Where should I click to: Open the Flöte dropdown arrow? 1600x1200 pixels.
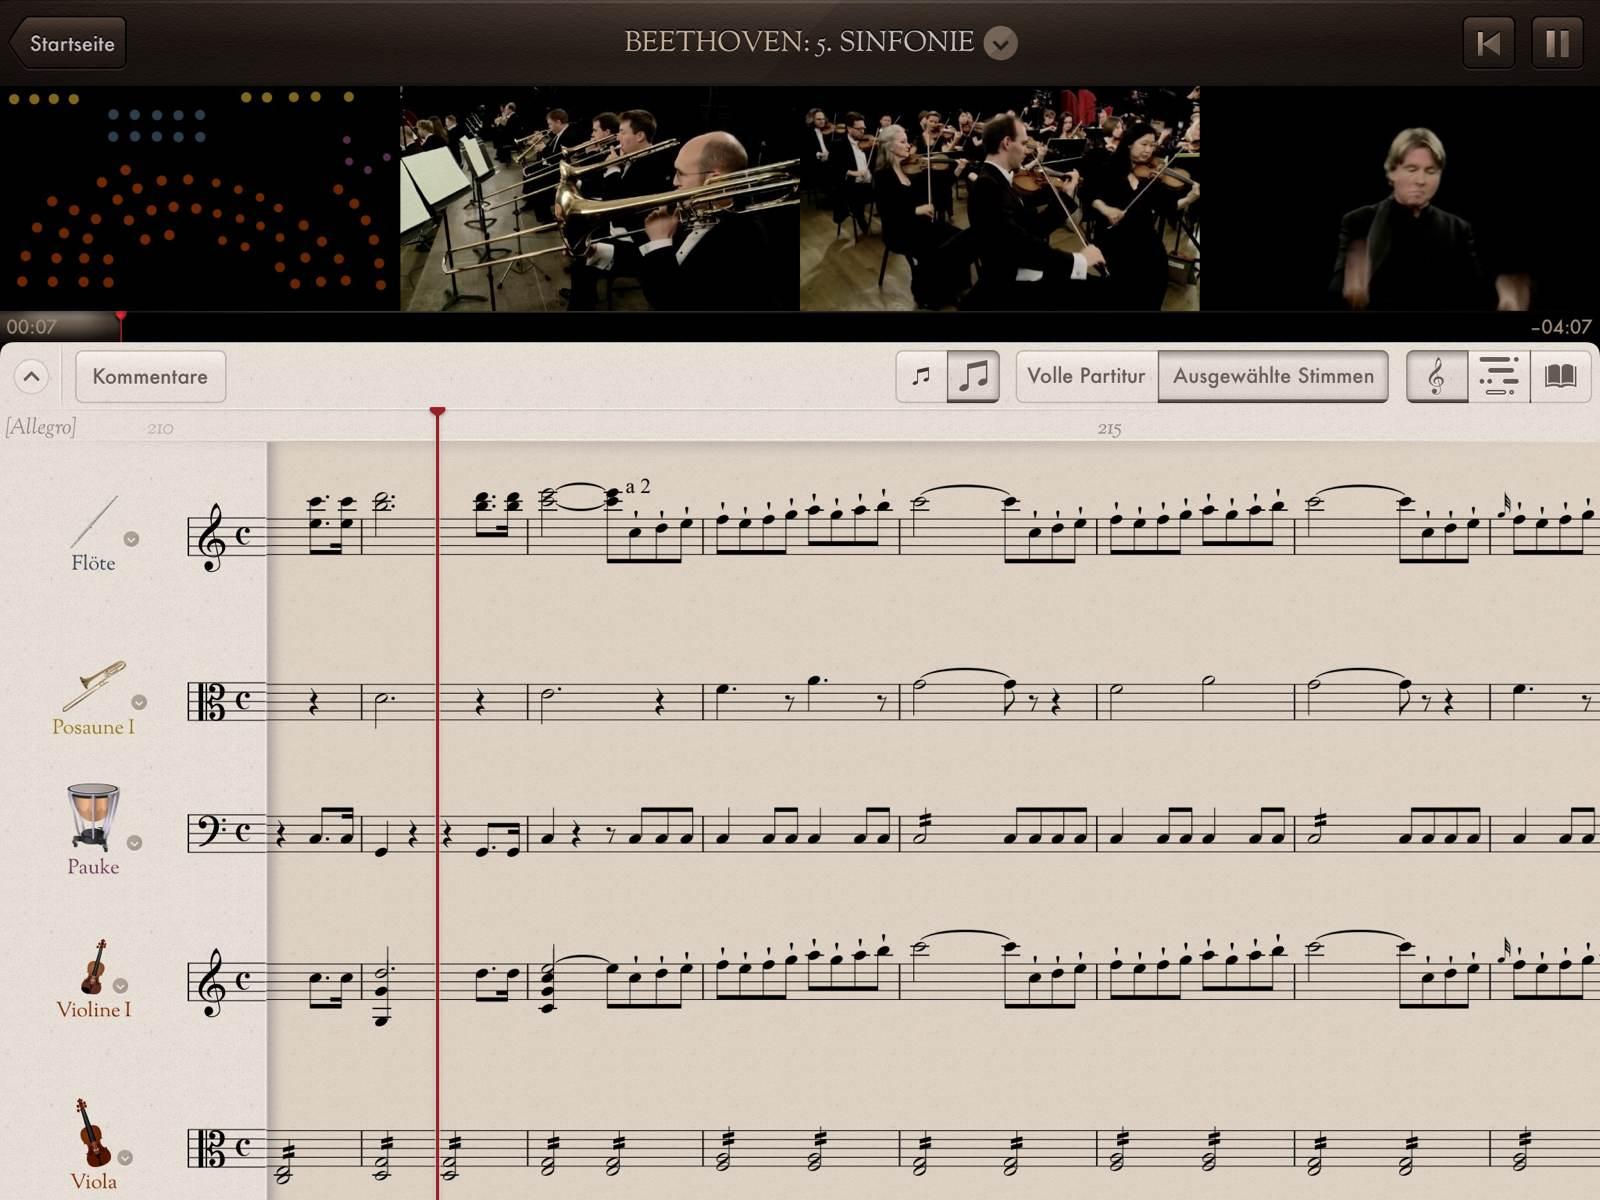pos(131,539)
